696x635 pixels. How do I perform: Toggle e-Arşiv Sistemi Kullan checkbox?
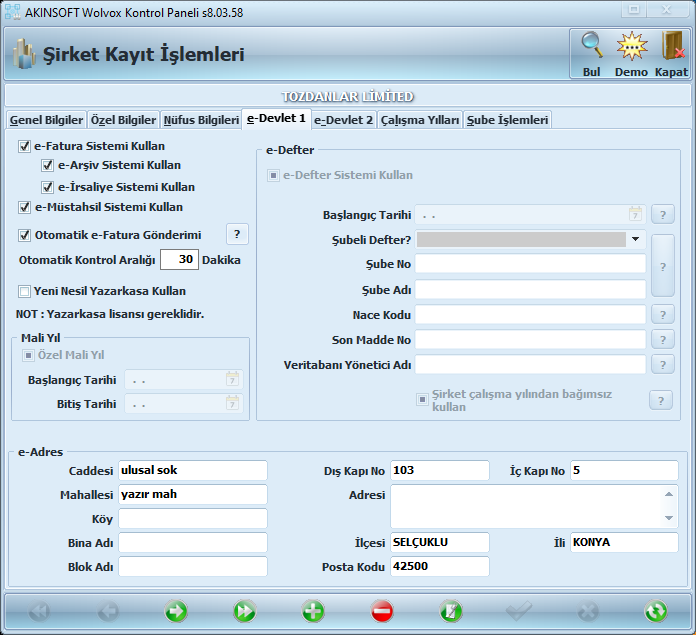click(47, 165)
